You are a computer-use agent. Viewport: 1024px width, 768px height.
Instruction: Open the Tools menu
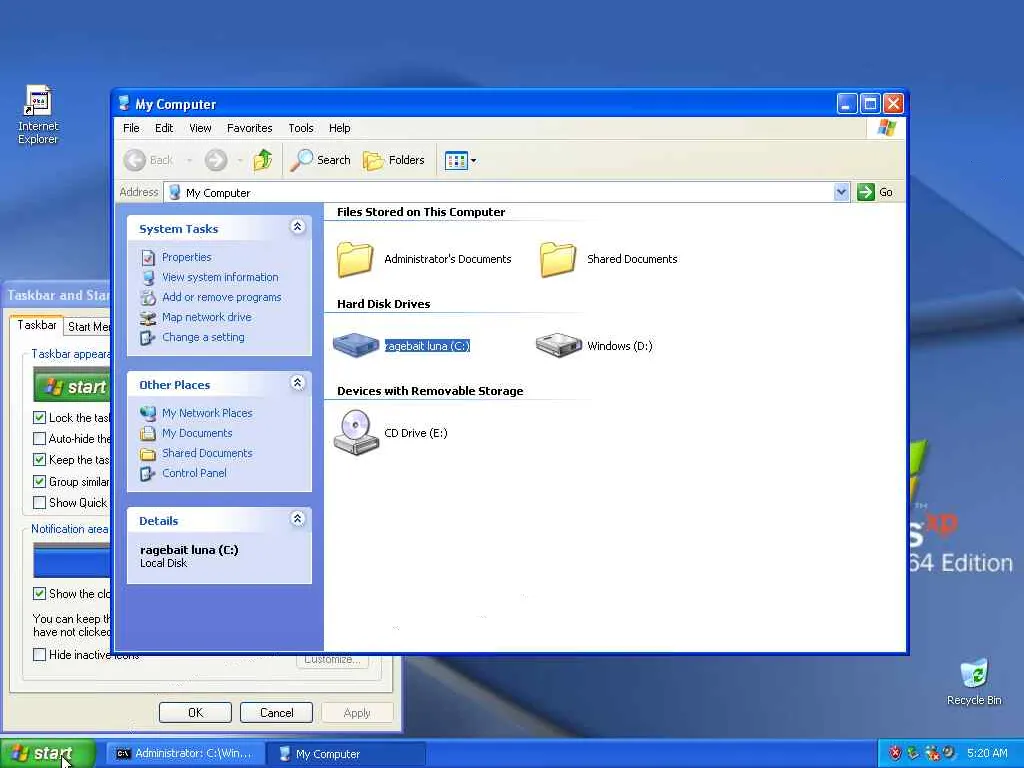pyautogui.click(x=301, y=128)
